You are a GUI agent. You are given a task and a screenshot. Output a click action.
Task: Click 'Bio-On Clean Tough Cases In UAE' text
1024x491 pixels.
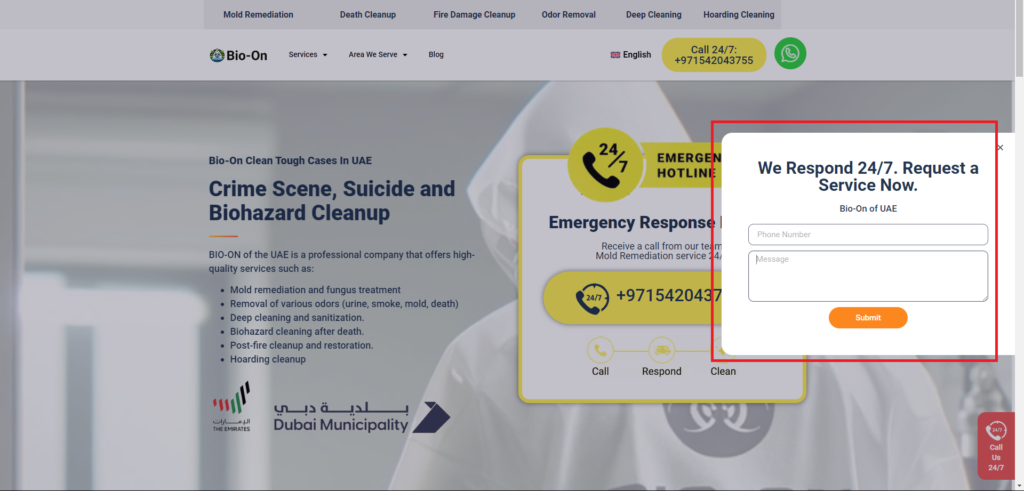pos(291,161)
